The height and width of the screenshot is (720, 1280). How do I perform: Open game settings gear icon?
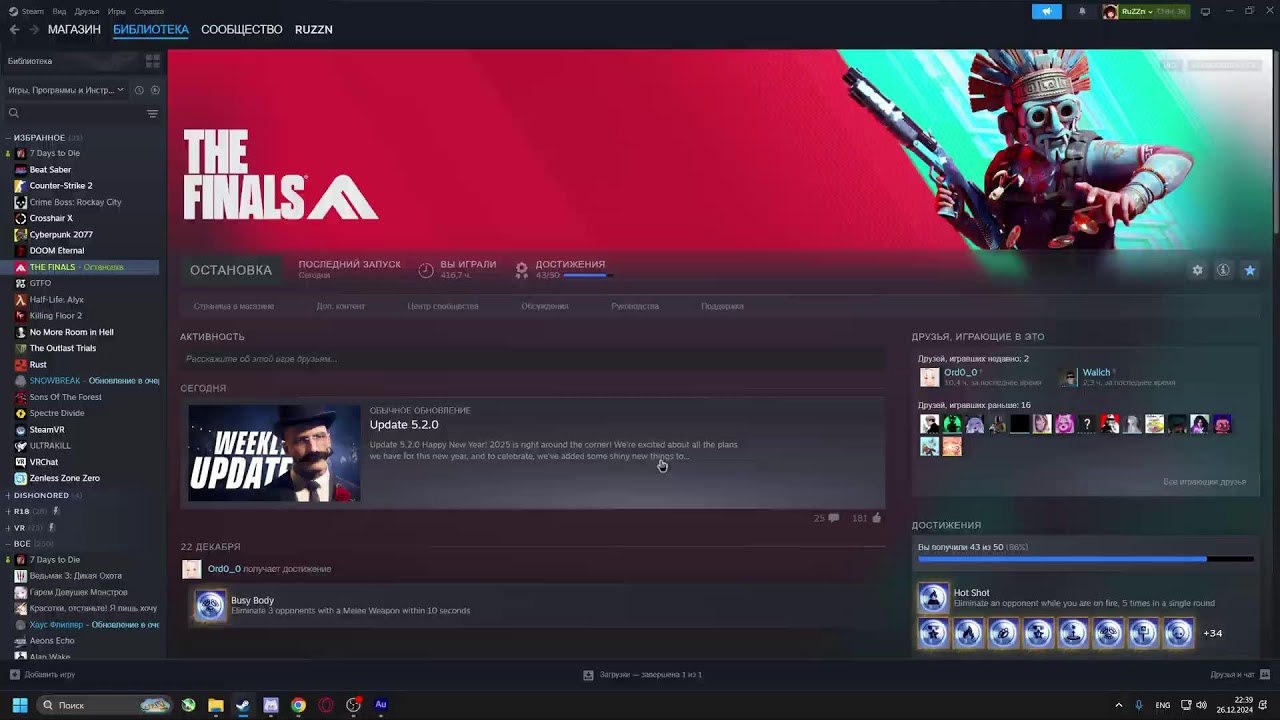click(1197, 270)
